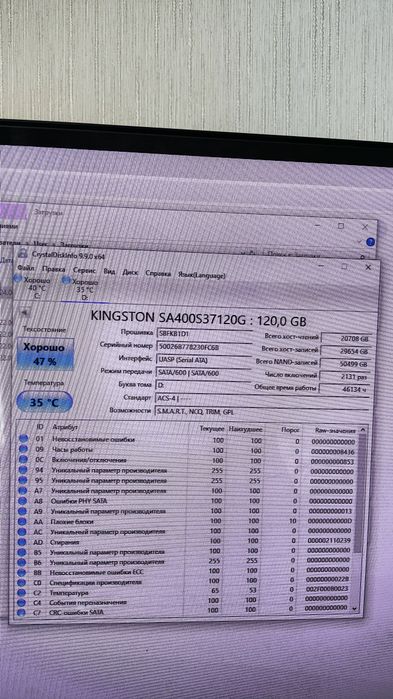This screenshot has width=393, height=699.
Task: Click status icon of attribute 94 row
Action: [23, 469]
